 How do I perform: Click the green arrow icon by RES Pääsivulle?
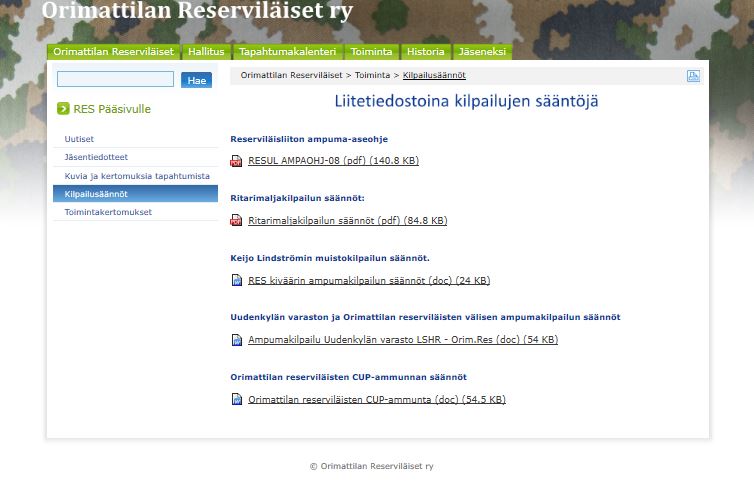[63, 109]
